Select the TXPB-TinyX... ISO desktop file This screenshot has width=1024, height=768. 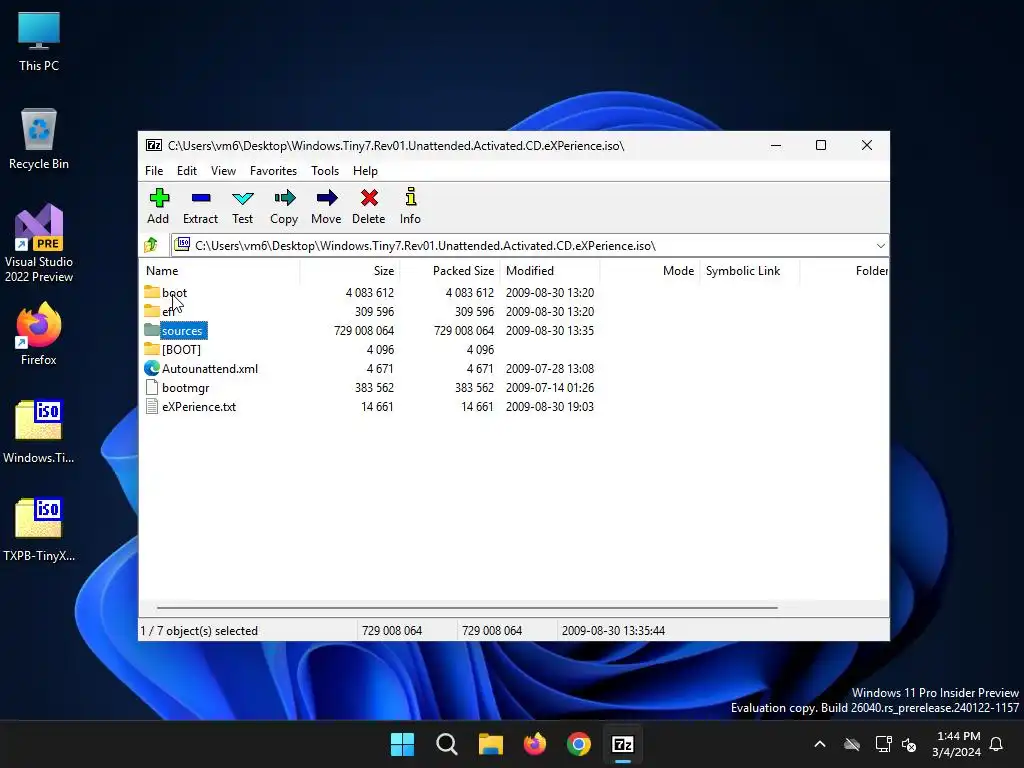tap(39, 530)
